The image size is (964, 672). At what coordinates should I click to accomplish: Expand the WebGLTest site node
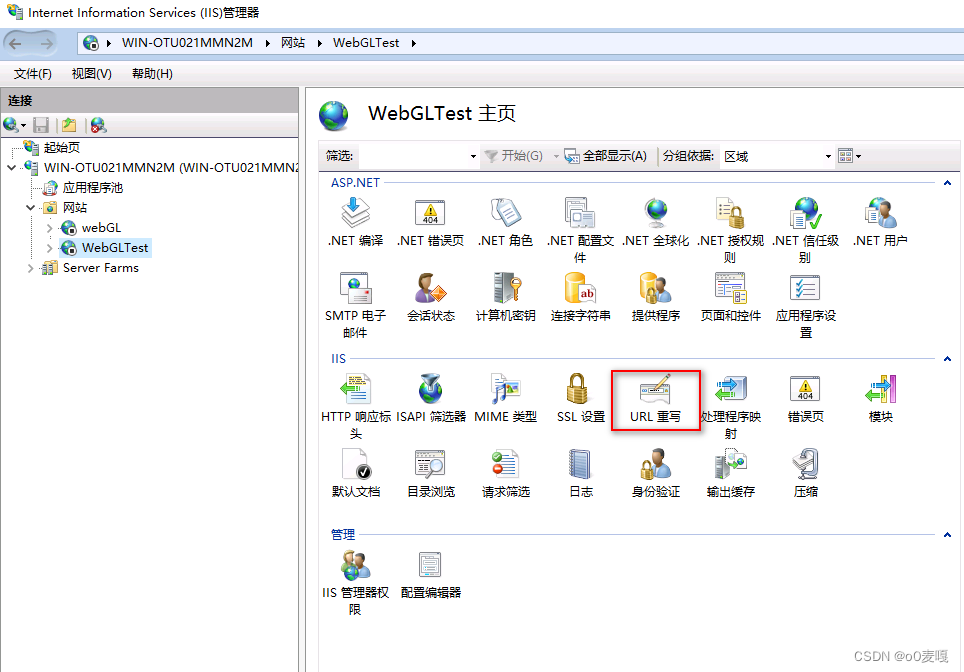coord(50,248)
